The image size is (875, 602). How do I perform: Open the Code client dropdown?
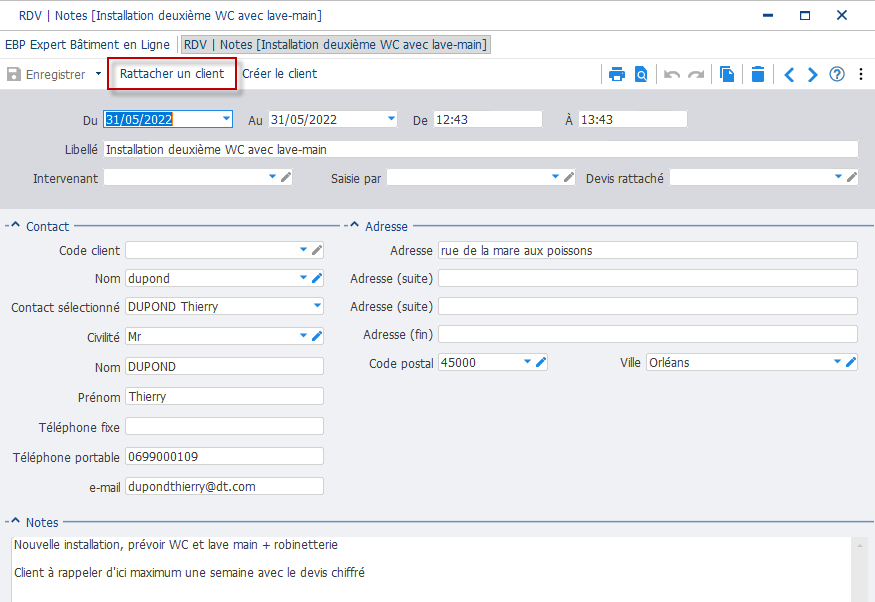point(303,250)
